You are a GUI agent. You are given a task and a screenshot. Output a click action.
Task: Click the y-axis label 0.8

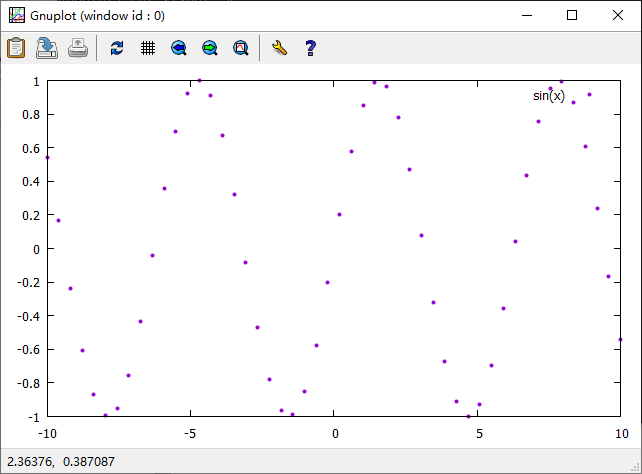[31, 115]
